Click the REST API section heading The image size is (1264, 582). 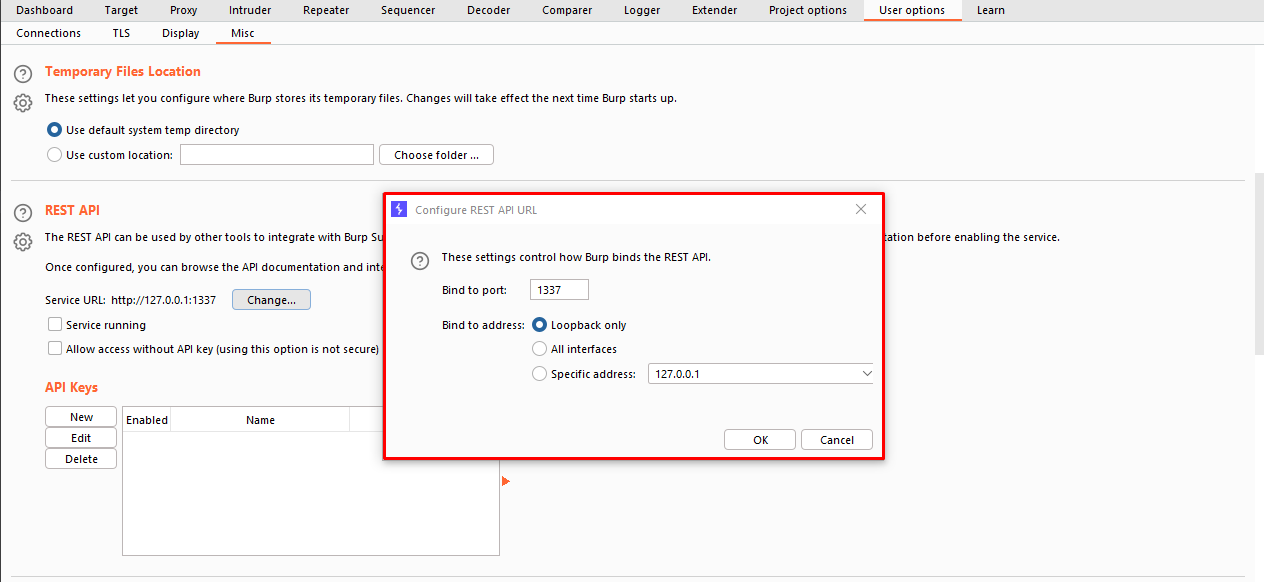point(73,210)
